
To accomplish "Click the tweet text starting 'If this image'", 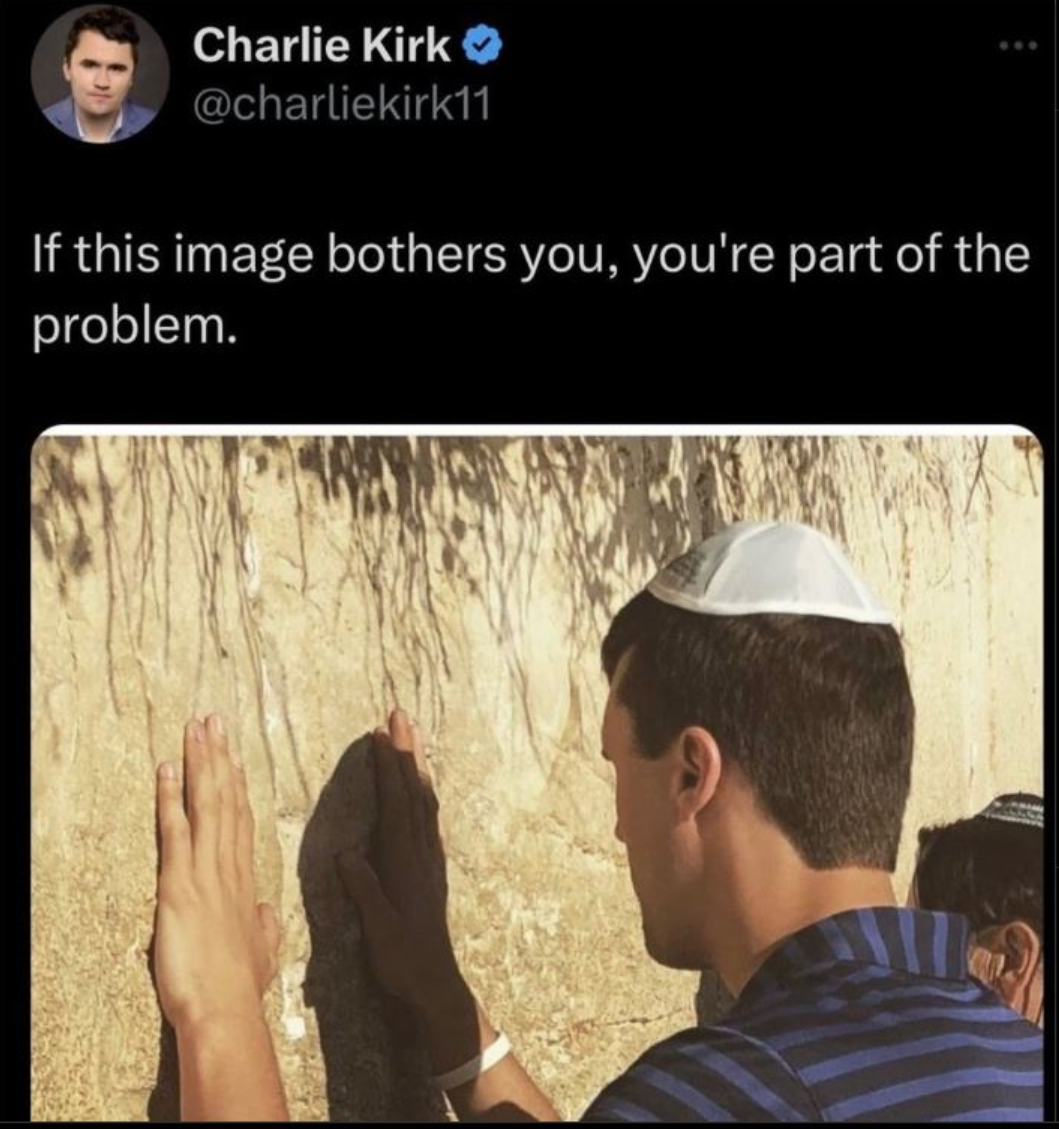I will coord(531,291).
